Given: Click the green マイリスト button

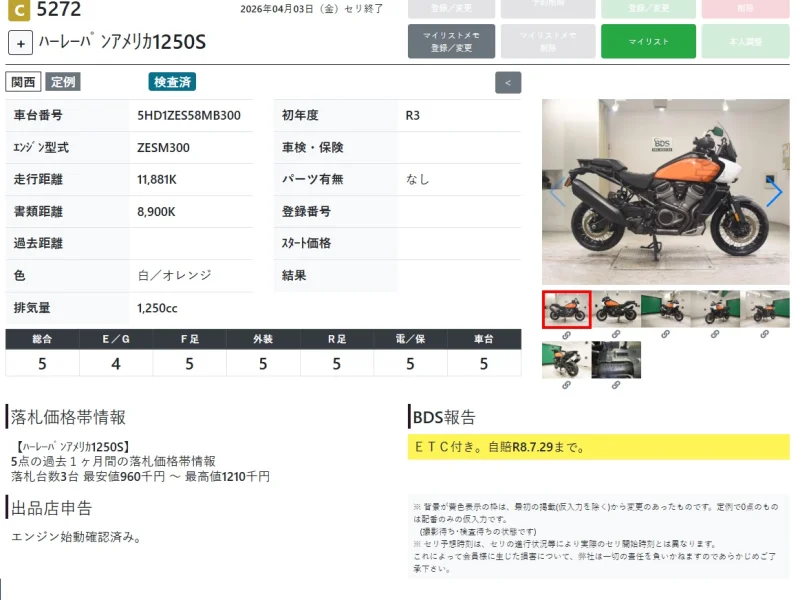Looking at the screenshot, I should coord(648,41).
